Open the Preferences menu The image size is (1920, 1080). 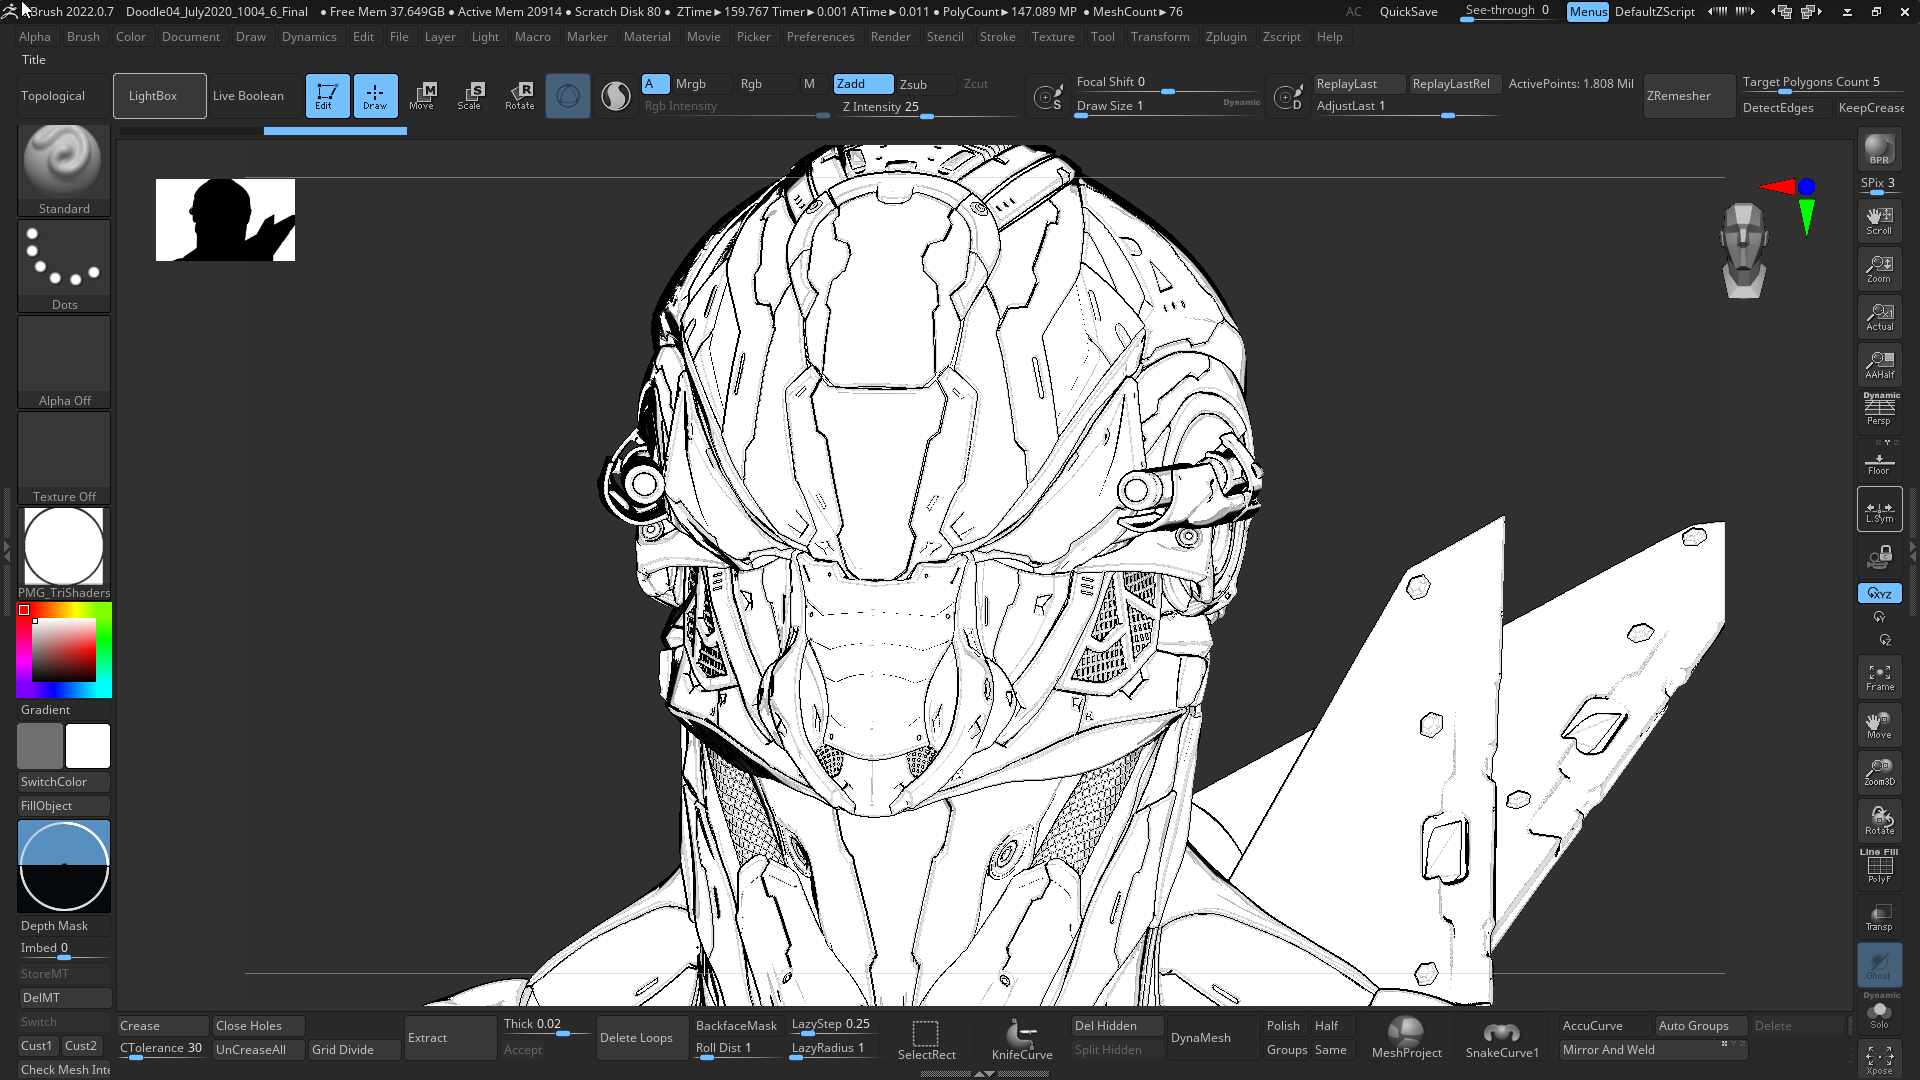coord(820,37)
